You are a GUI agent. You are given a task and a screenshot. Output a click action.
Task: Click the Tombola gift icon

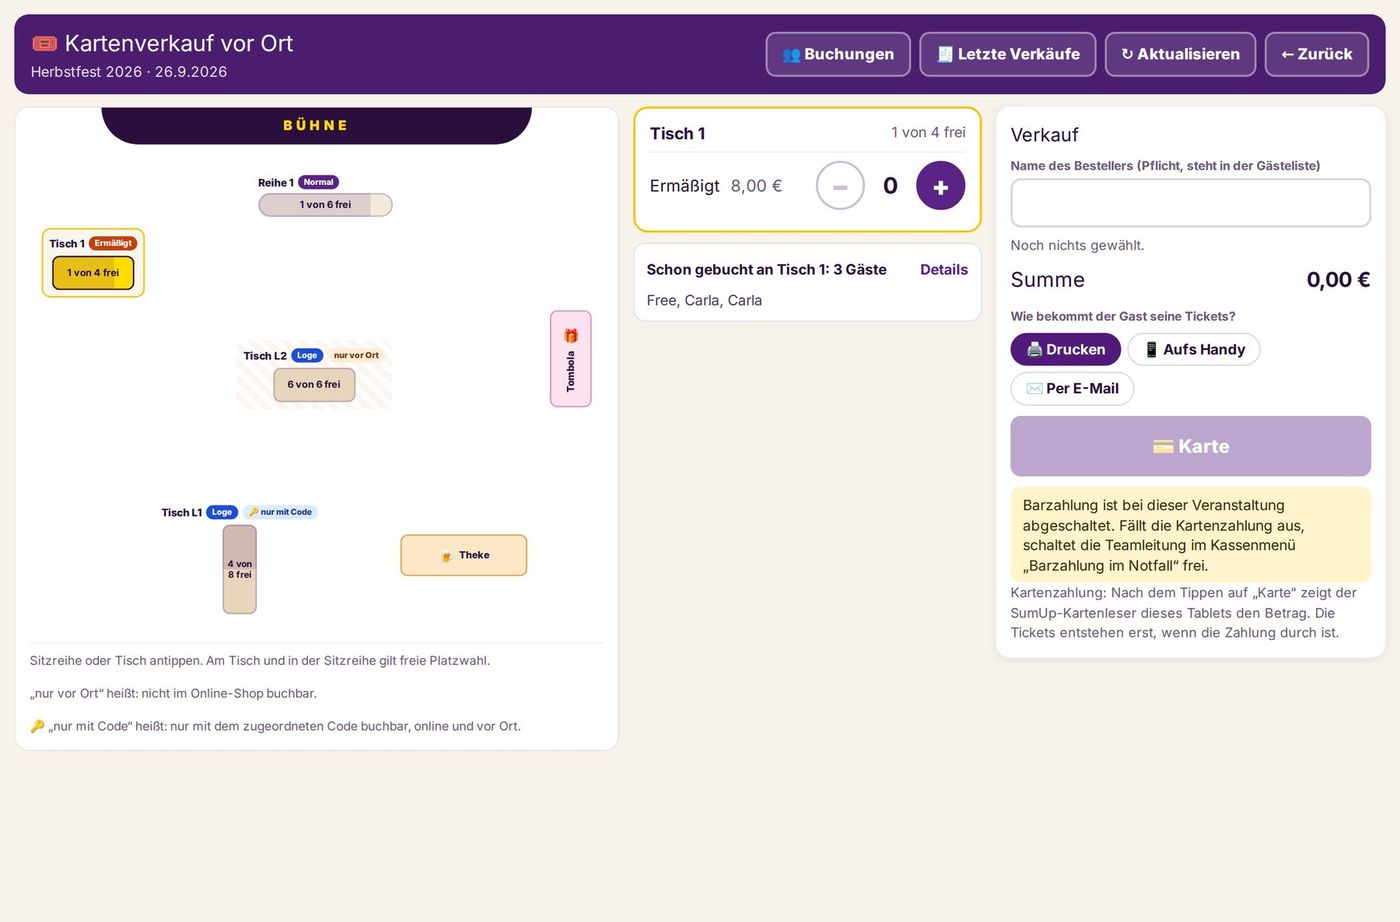click(x=571, y=336)
